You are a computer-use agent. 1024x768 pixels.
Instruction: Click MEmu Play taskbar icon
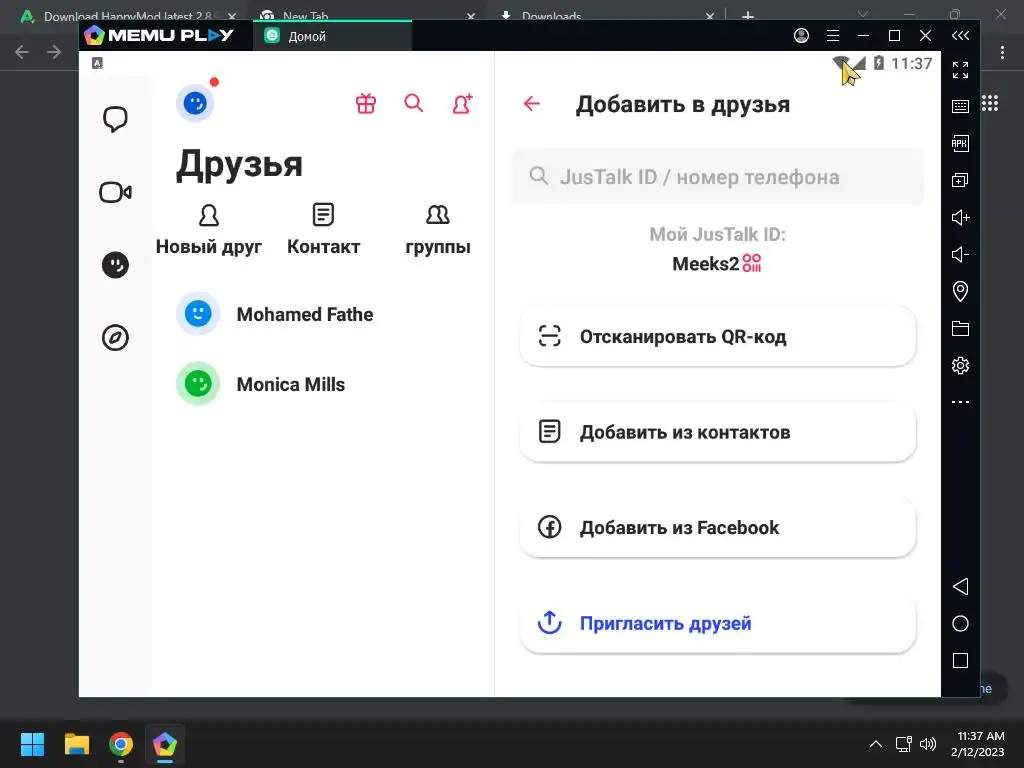point(165,744)
